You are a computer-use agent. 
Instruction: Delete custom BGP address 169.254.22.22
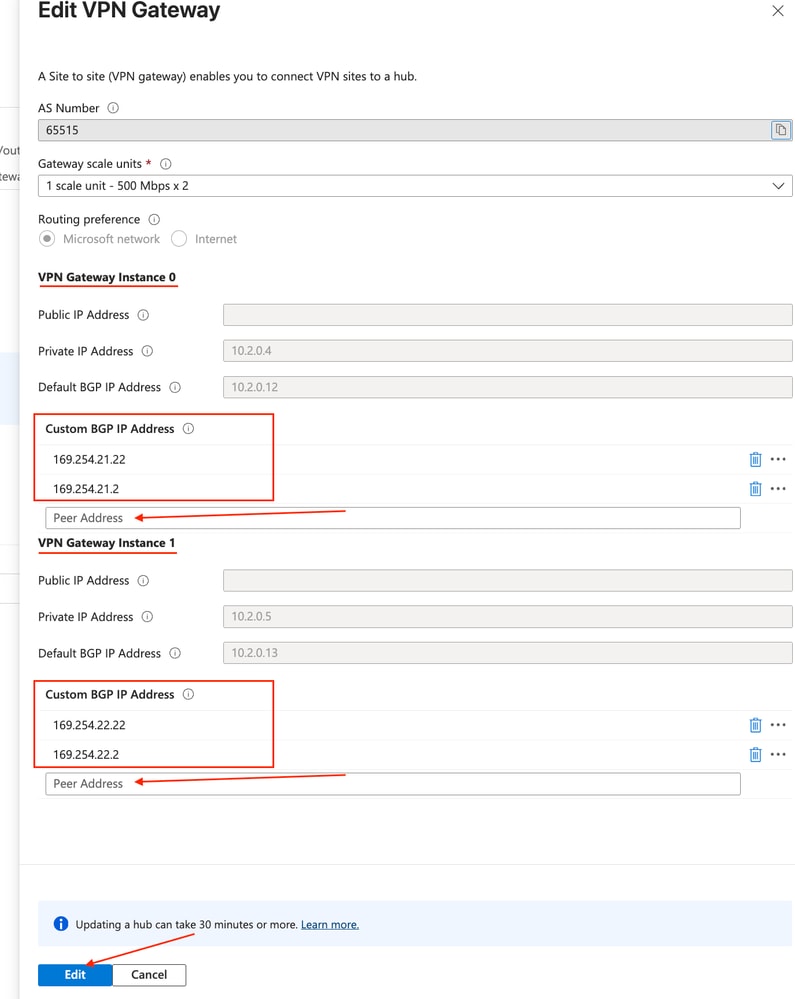756,725
